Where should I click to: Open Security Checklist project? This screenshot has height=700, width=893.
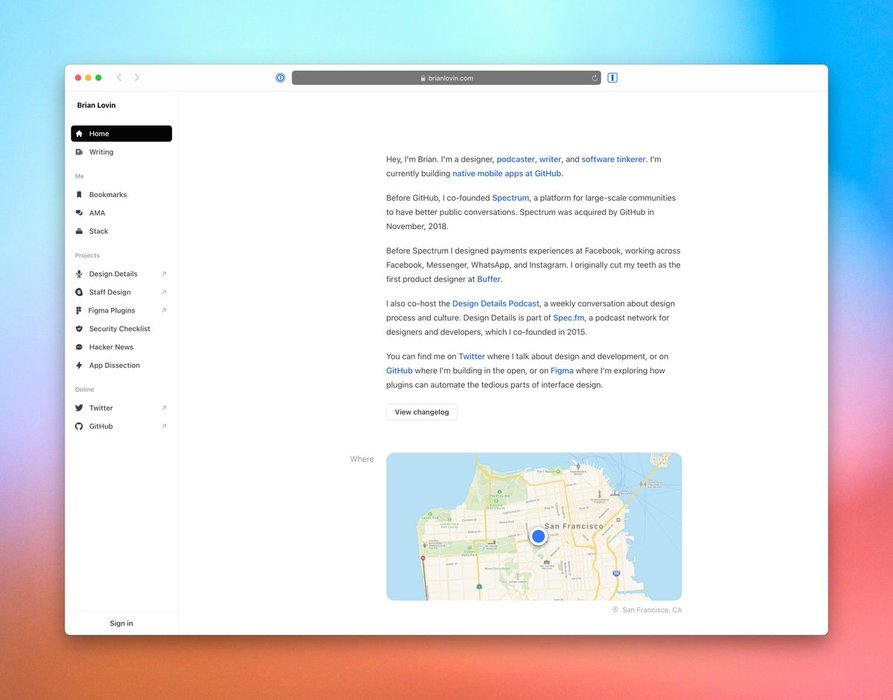[121, 329]
